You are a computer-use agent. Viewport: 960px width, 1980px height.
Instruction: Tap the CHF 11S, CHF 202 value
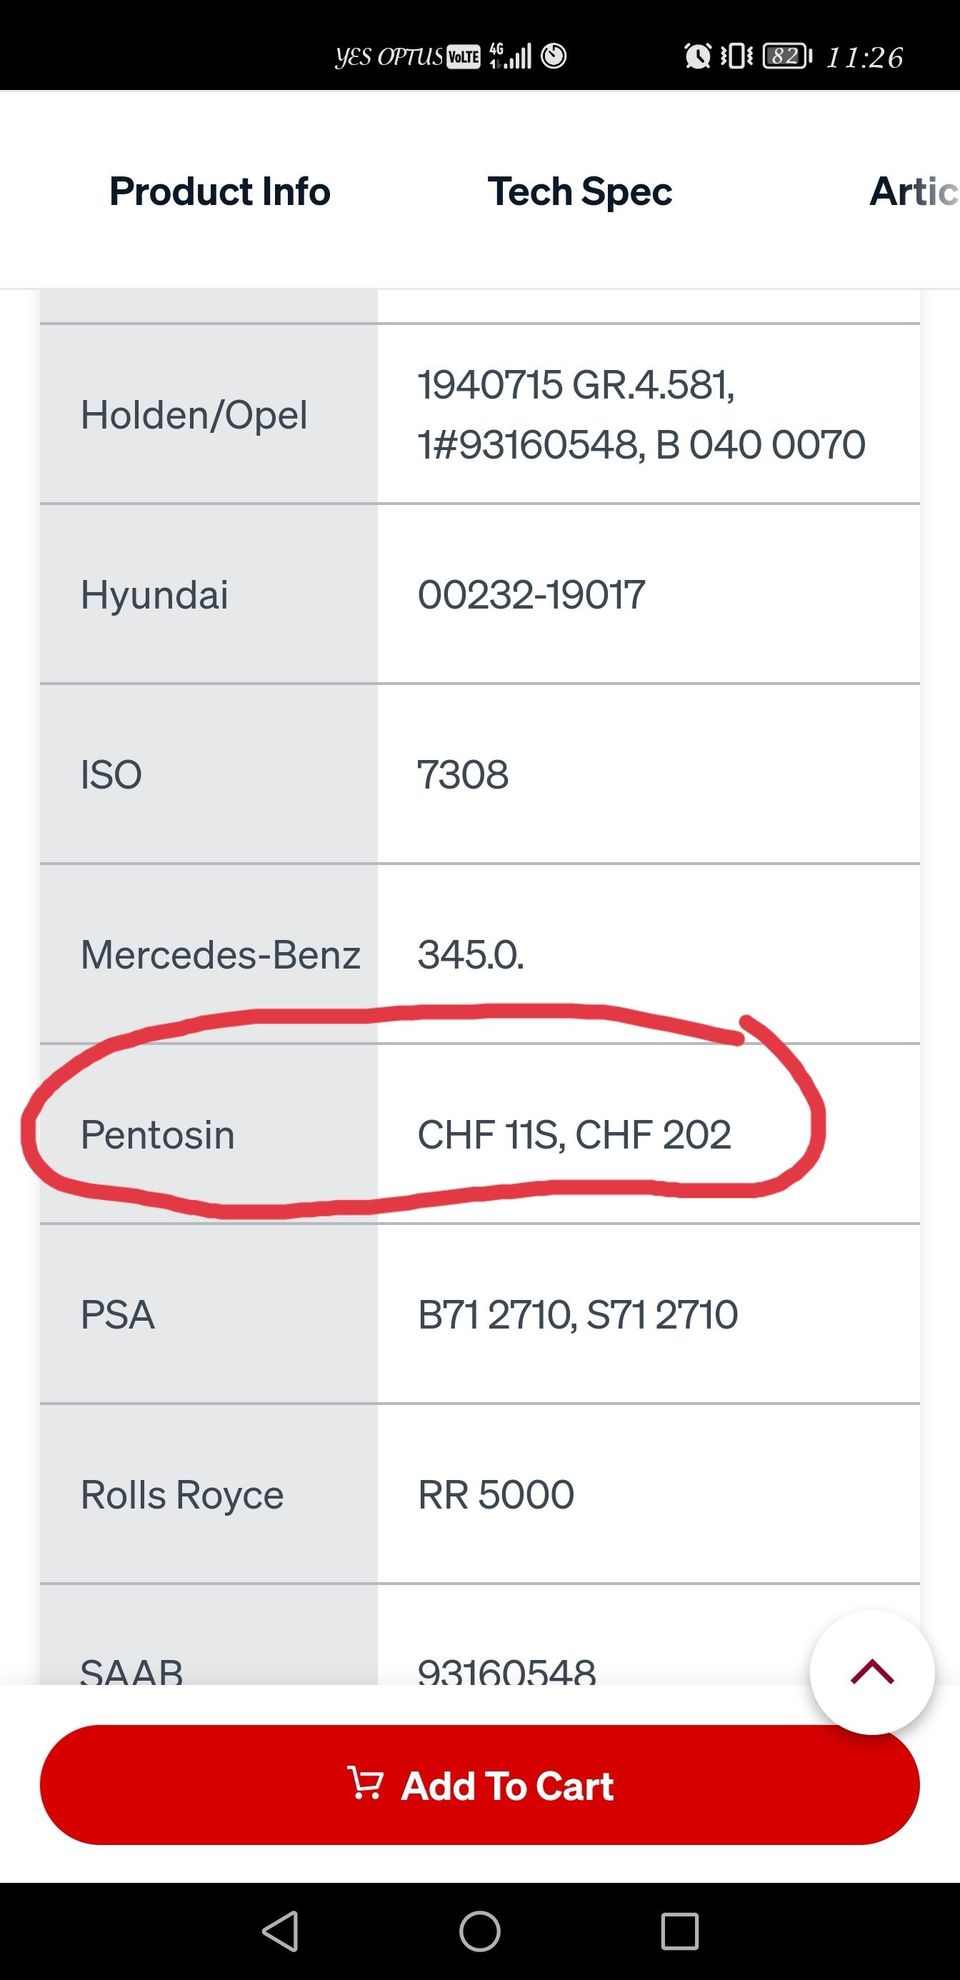tap(574, 1135)
